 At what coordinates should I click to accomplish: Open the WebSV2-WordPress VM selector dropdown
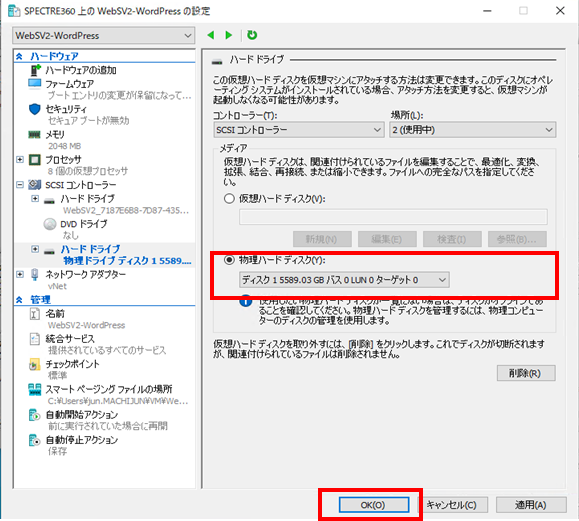(x=104, y=36)
